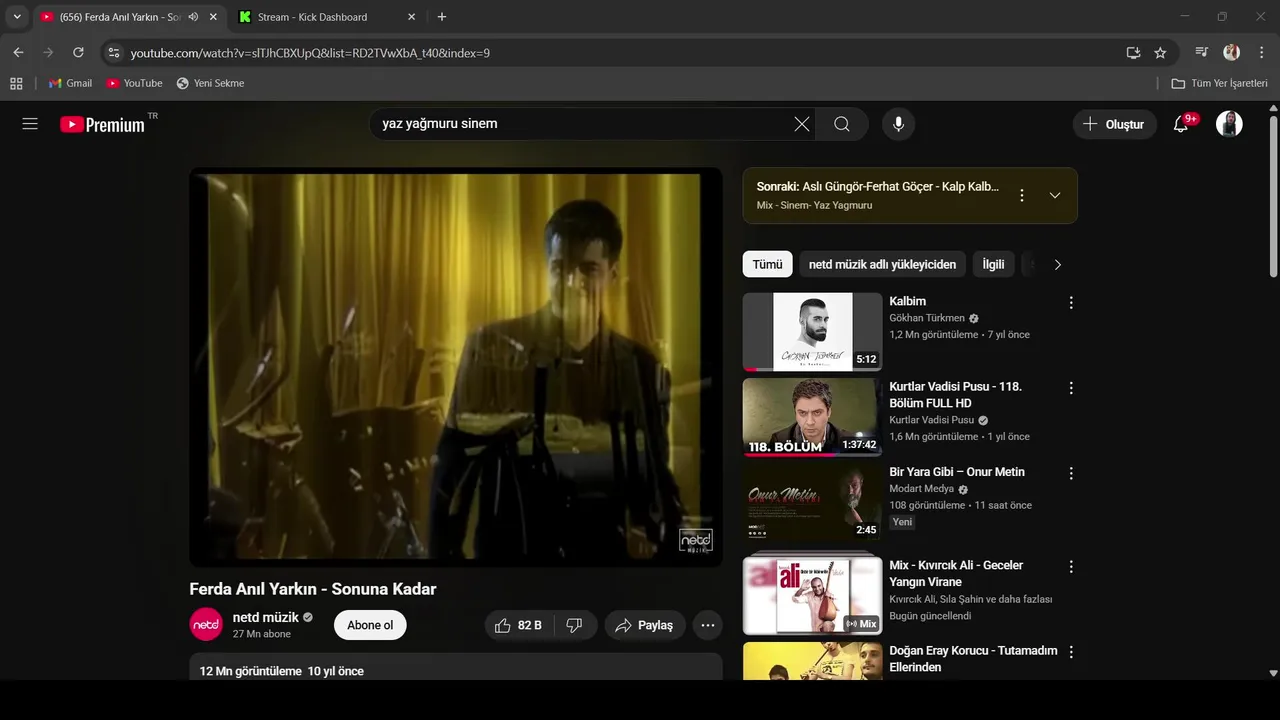Open netd channel avatar
Image resolution: width=1280 pixels, height=720 pixels.
coord(207,624)
